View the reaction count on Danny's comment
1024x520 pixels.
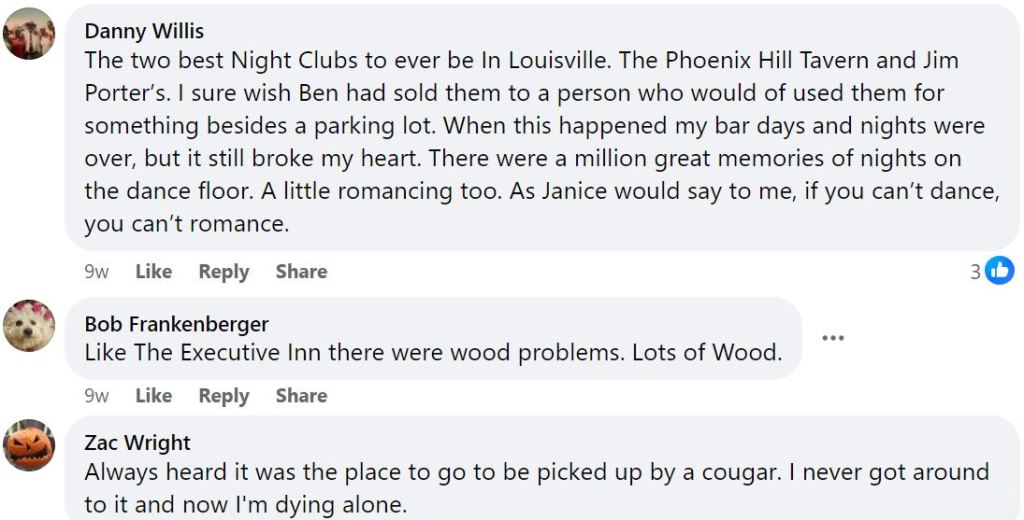point(975,271)
